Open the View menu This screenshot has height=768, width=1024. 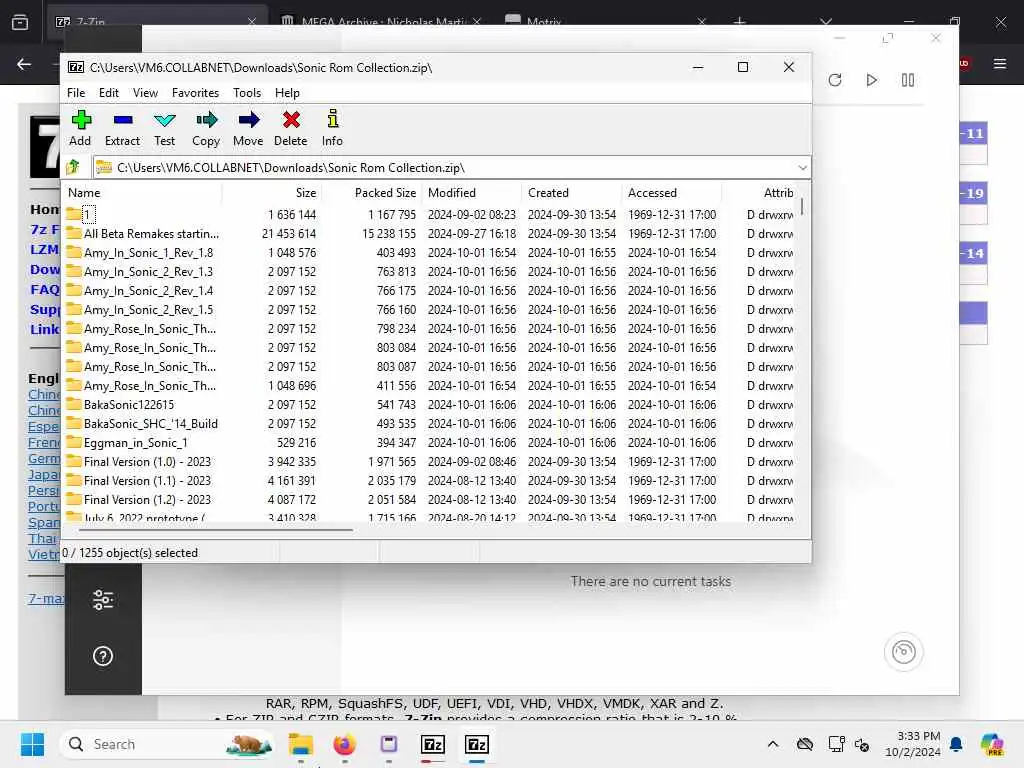[145, 93]
